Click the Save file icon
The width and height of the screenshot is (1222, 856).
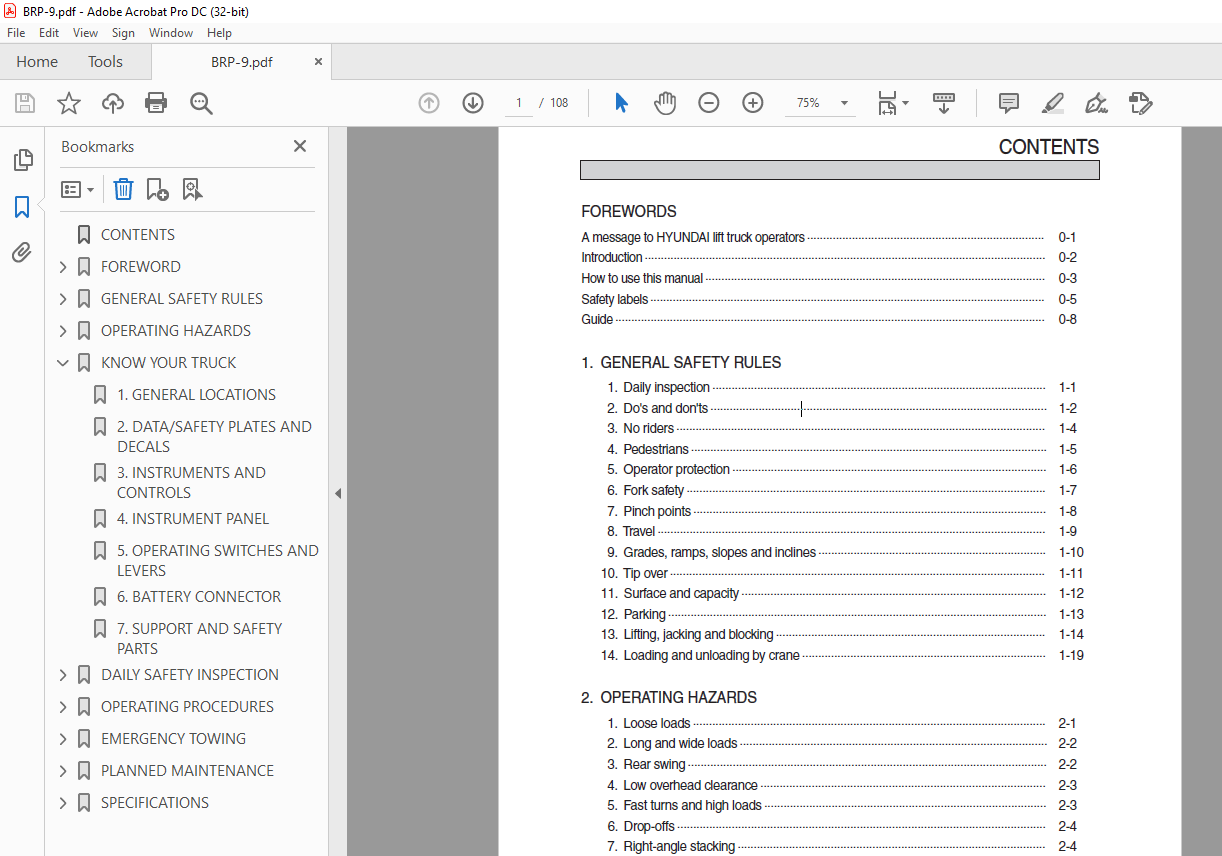25,103
